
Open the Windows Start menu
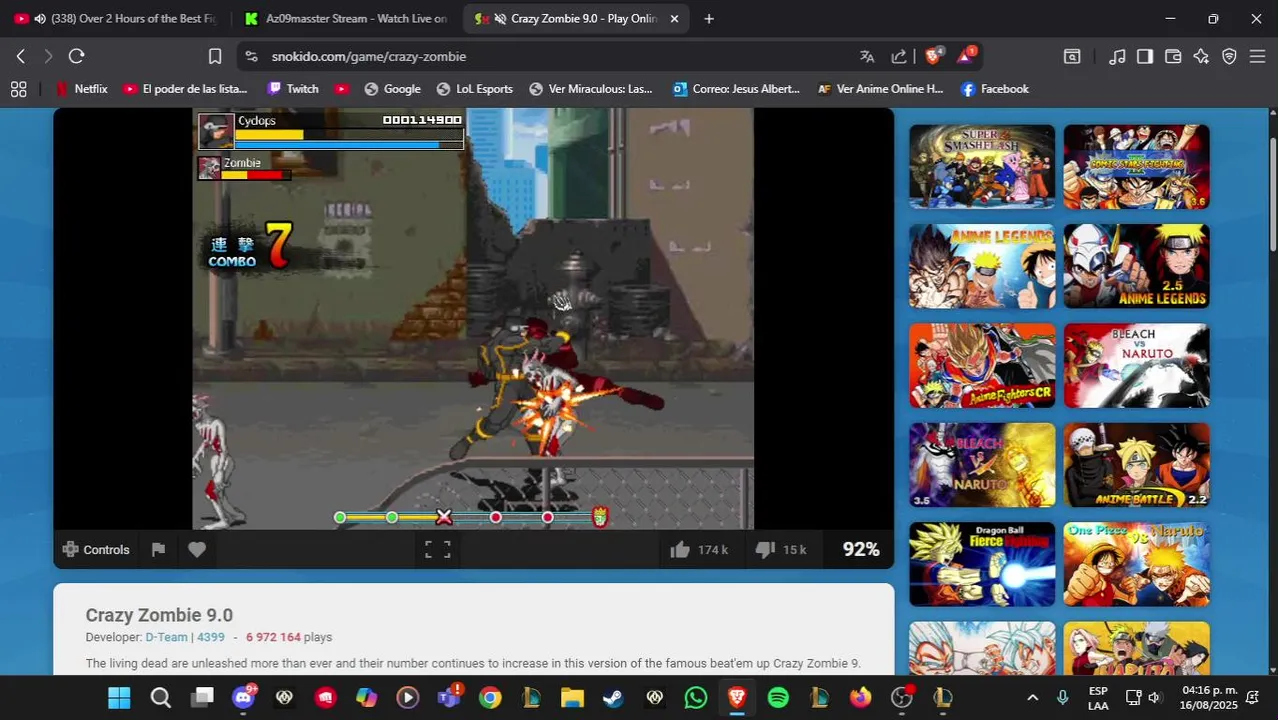[x=119, y=697]
